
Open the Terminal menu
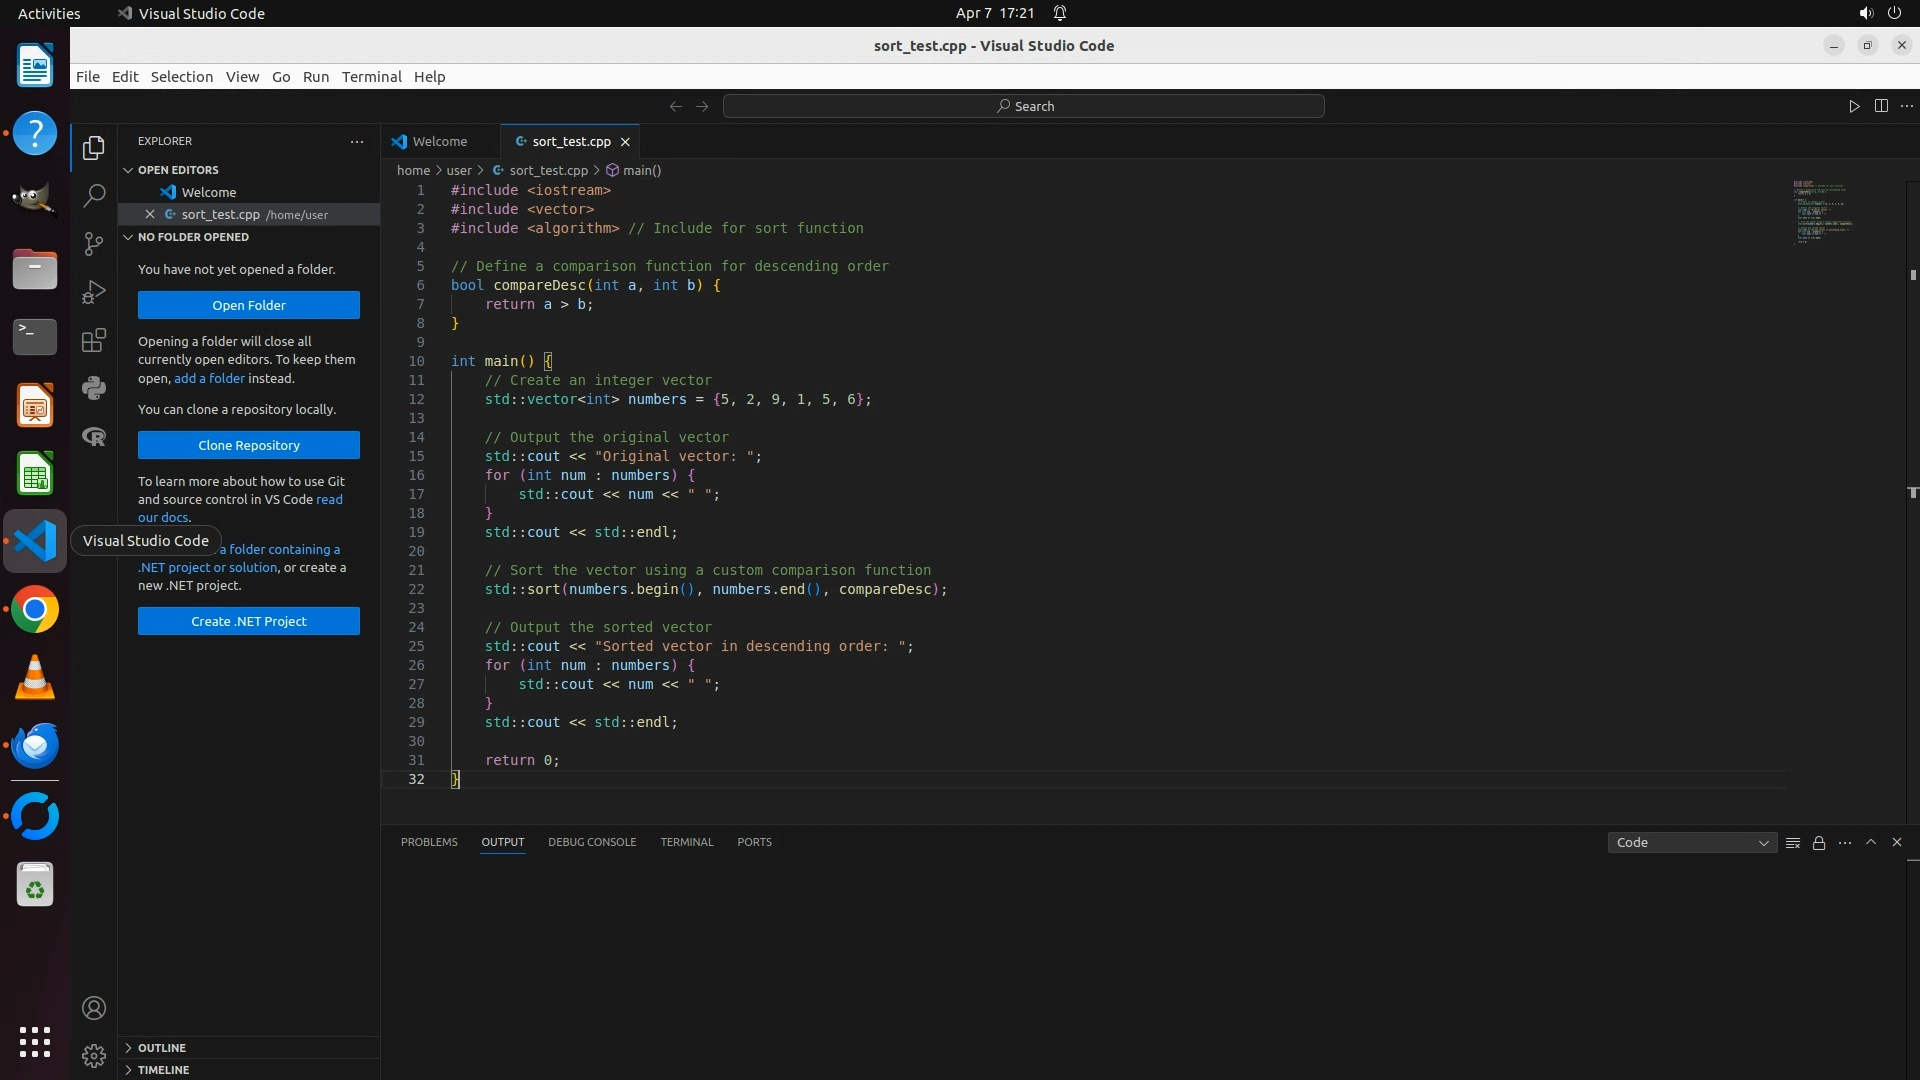click(371, 77)
